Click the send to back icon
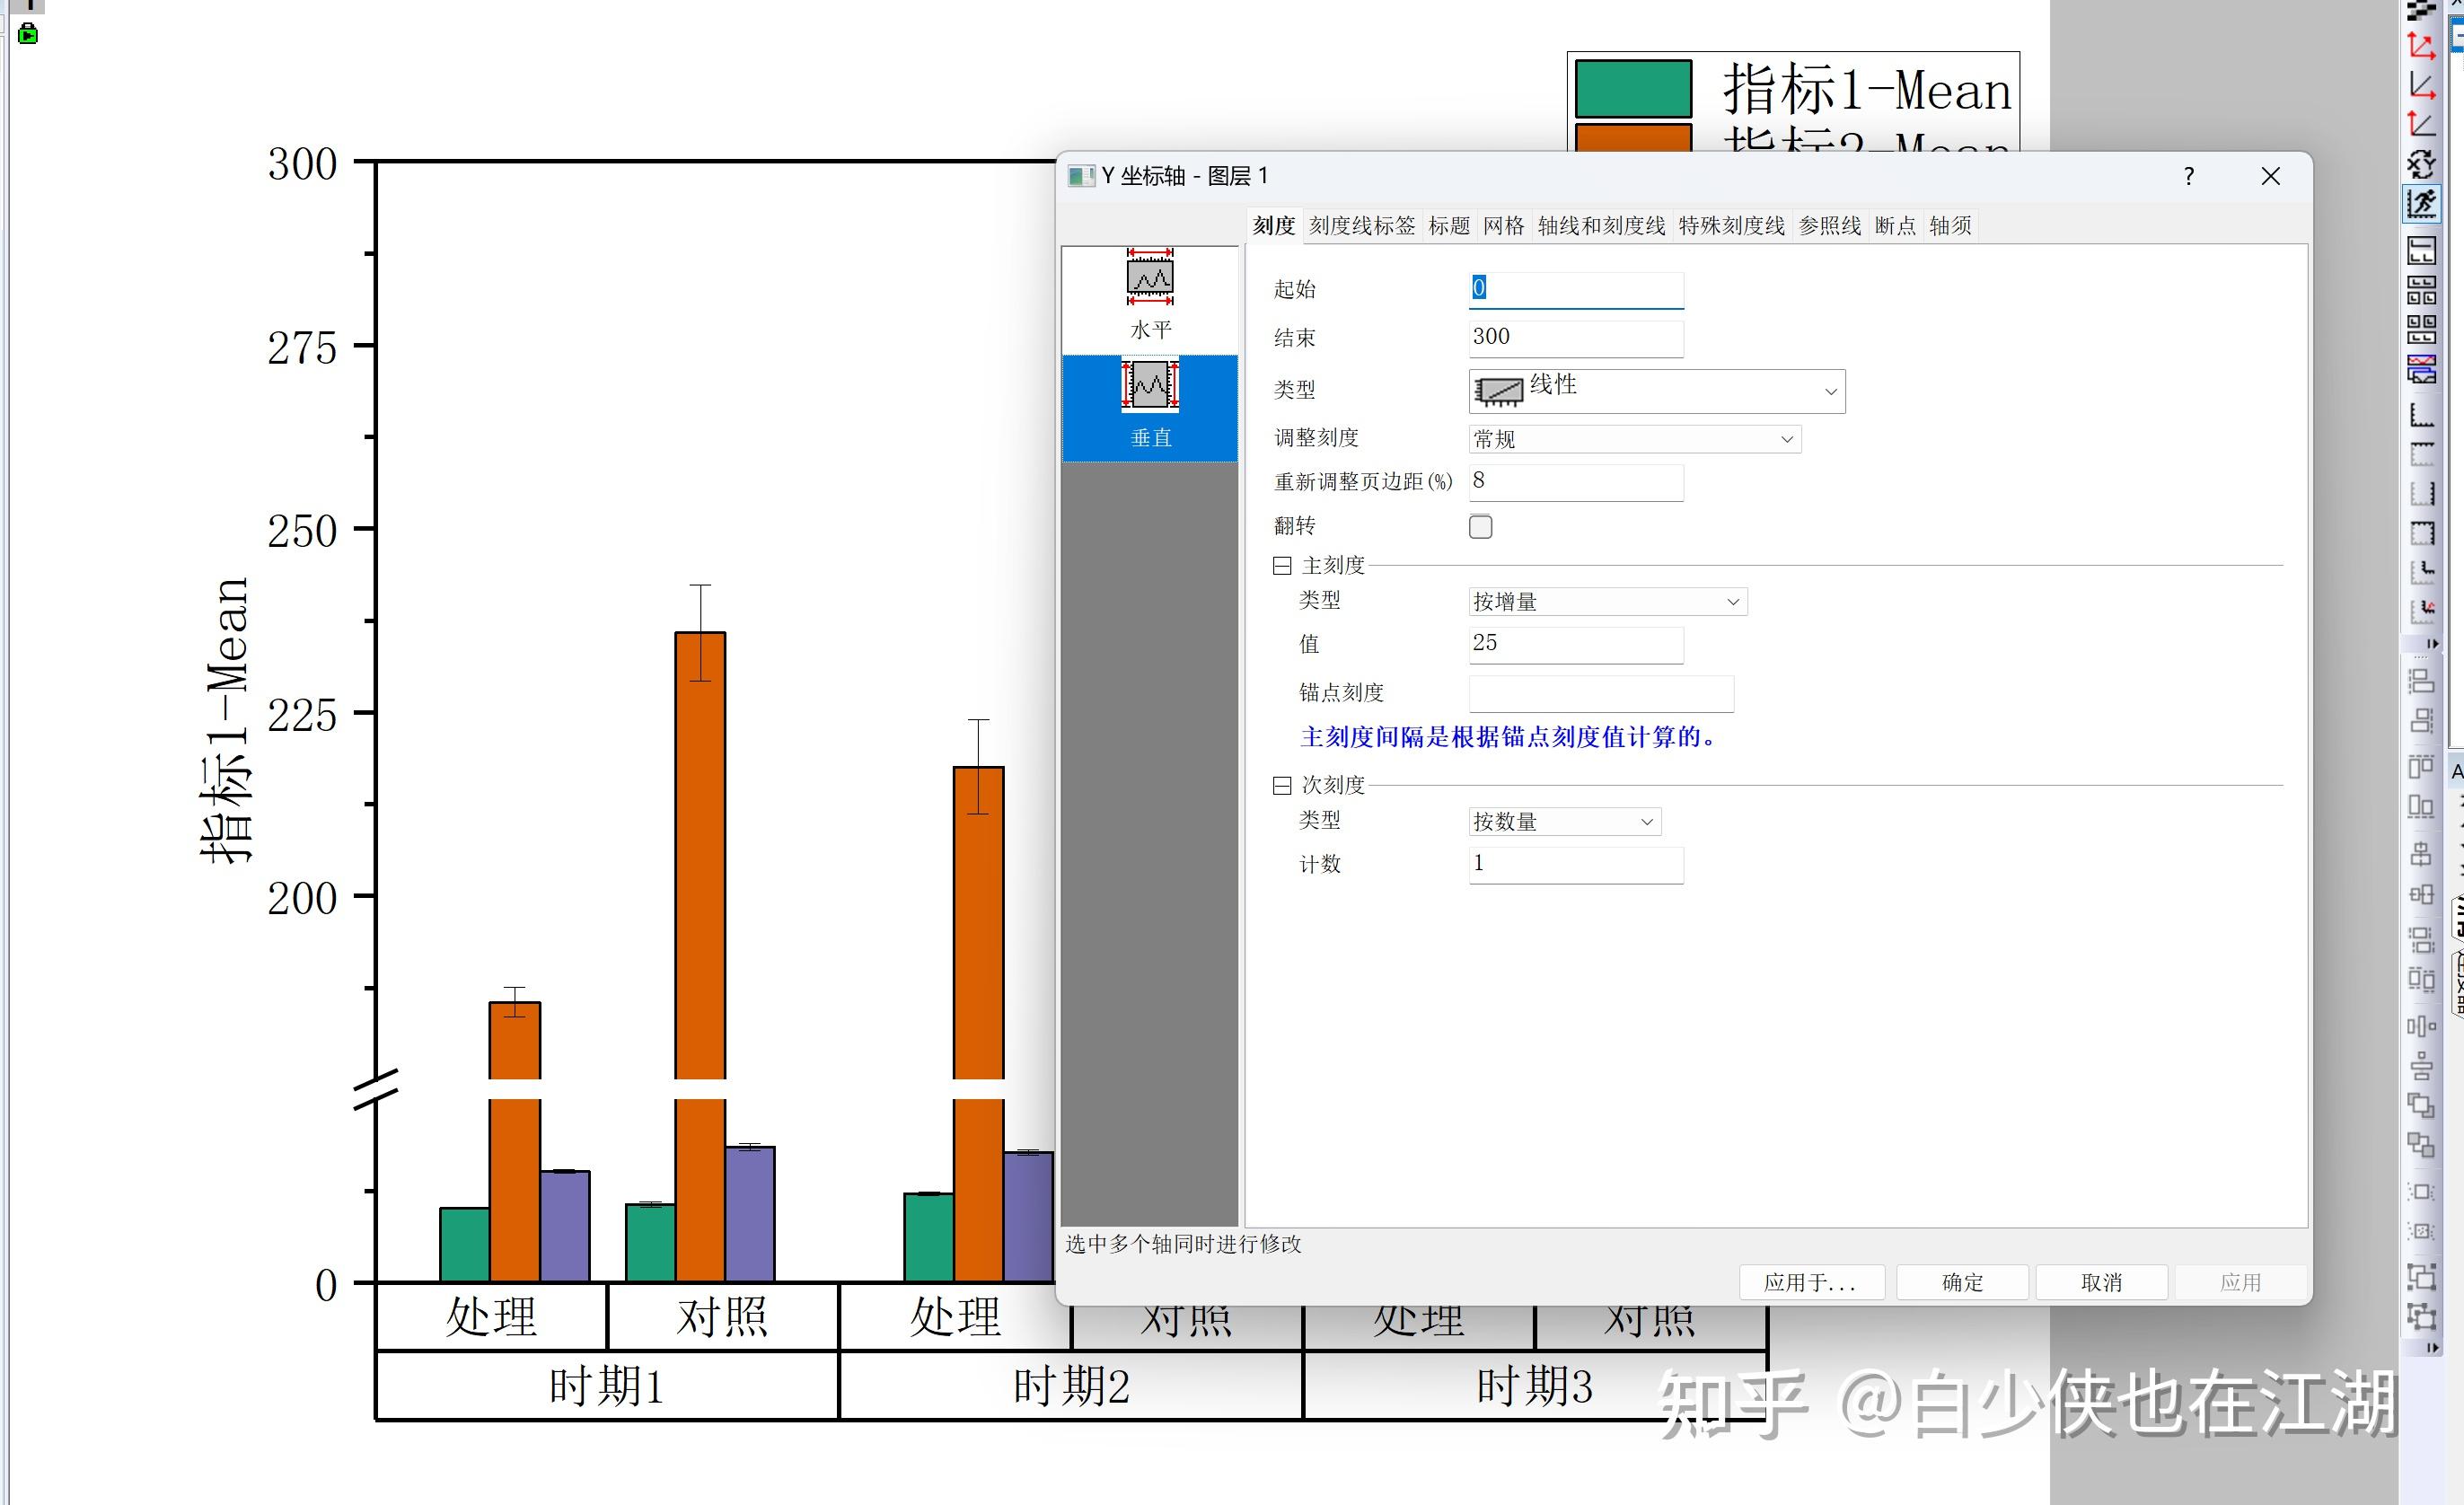The height and width of the screenshot is (1505, 2464). pyautogui.click(x=2421, y=1144)
